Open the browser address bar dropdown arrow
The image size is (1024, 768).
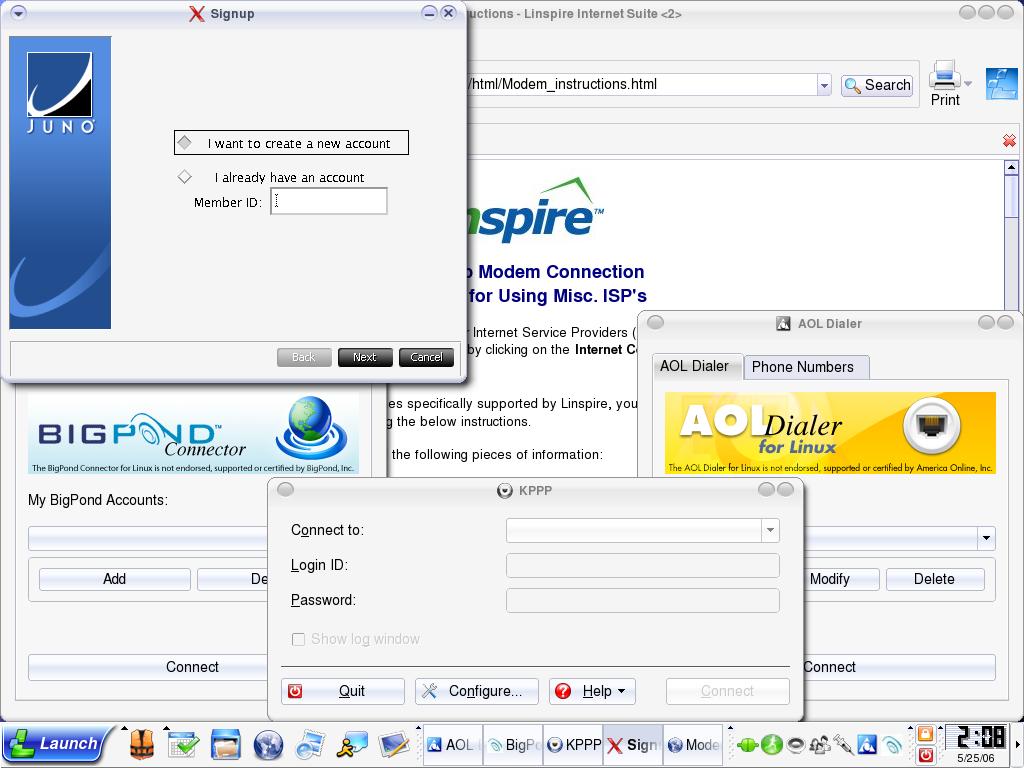coord(824,85)
